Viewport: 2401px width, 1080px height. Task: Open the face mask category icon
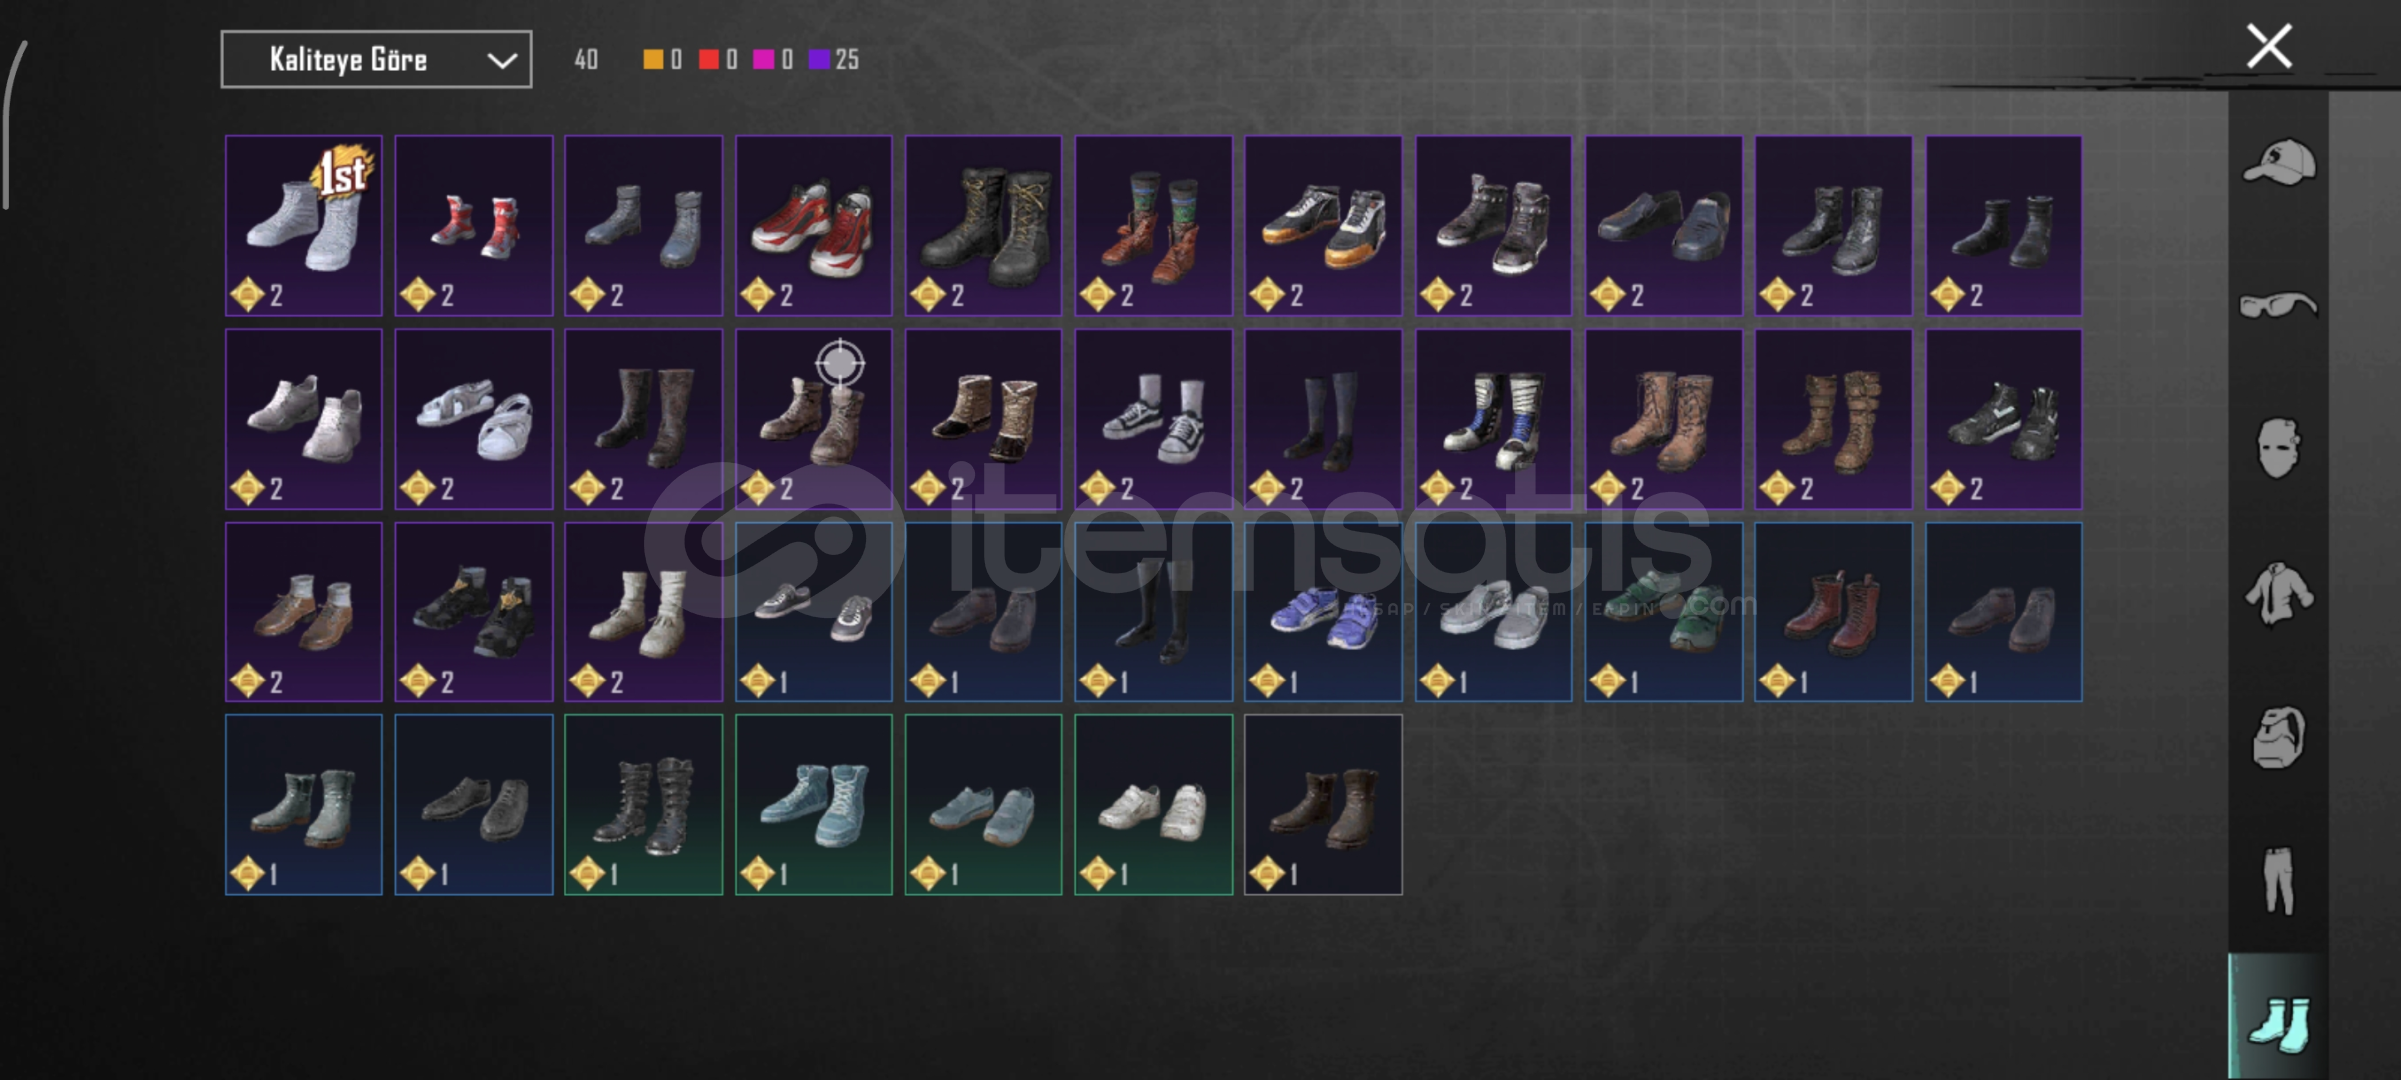[x=2278, y=447]
